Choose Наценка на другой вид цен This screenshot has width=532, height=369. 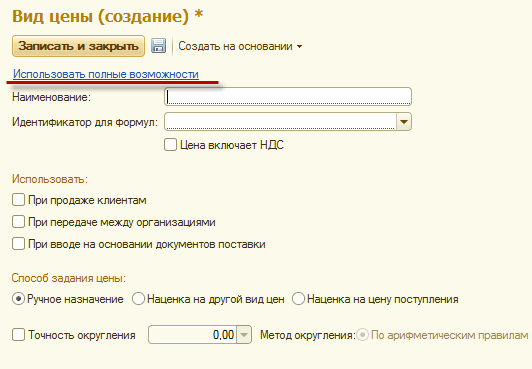click(x=138, y=299)
